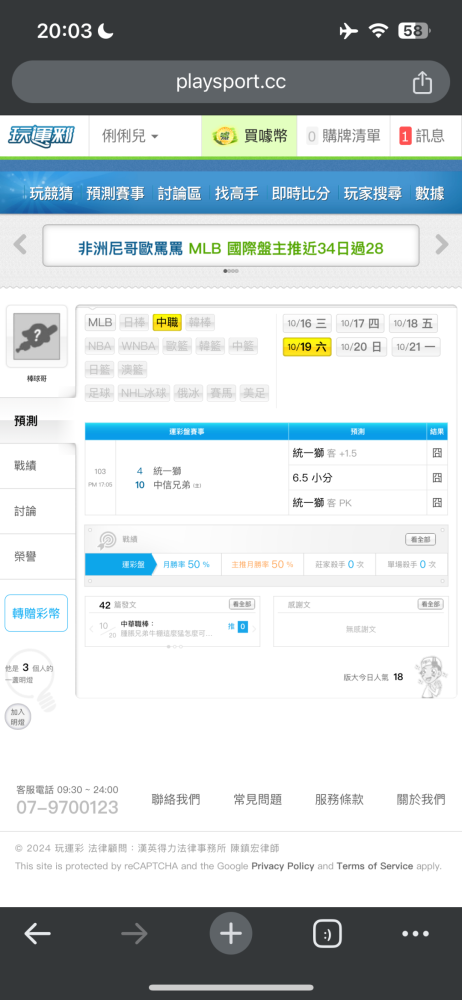Click 看全部 in the 篇發文 box
Screen dimensions: 462x1000
click(242, 604)
